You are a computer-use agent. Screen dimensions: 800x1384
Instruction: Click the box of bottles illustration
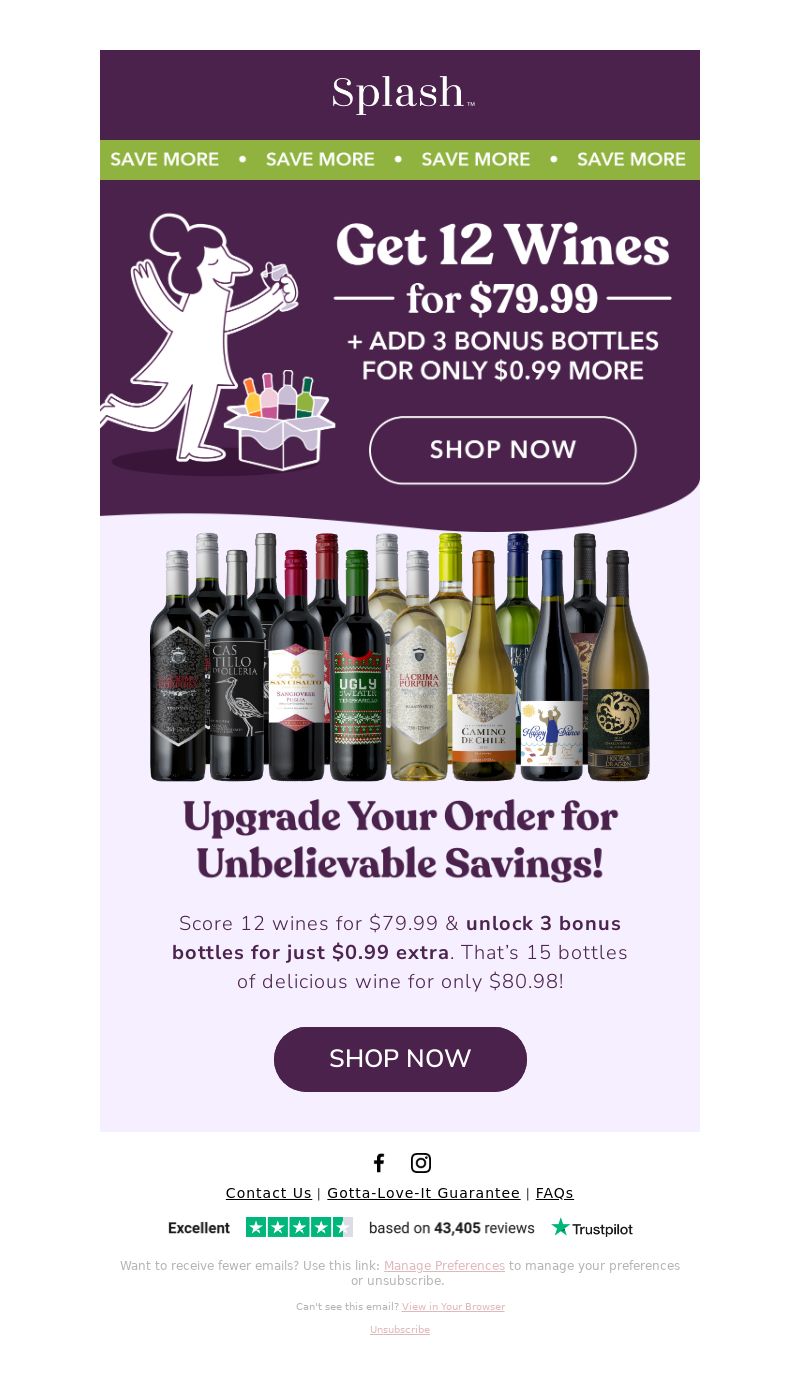click(280, 420)
